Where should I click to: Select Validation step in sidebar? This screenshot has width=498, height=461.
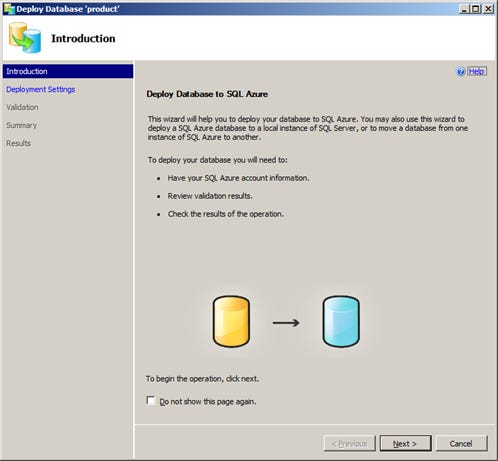[22, 107]
